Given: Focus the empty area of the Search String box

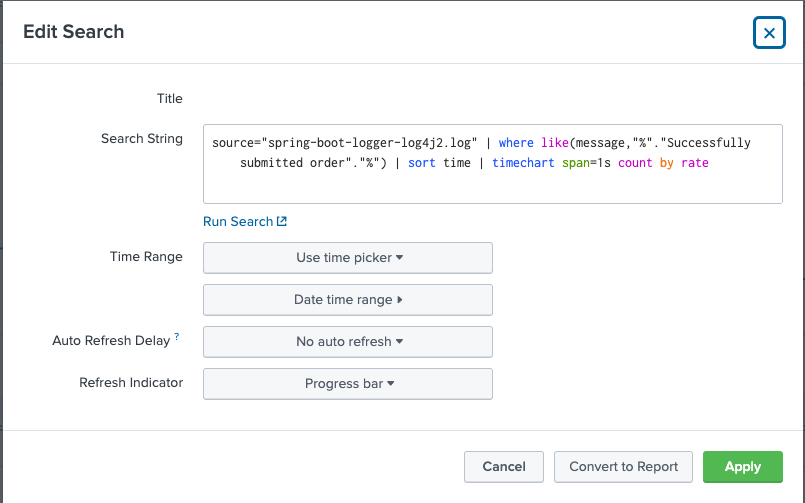Looking at the screenshot, I should (492, 186).
